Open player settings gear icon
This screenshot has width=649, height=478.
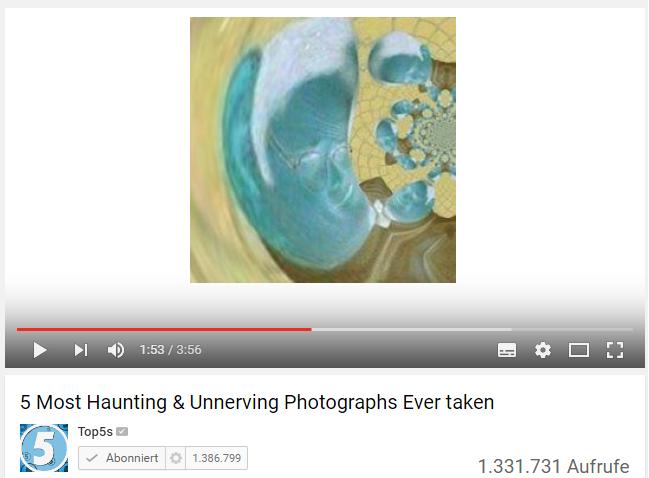point(543,350)
